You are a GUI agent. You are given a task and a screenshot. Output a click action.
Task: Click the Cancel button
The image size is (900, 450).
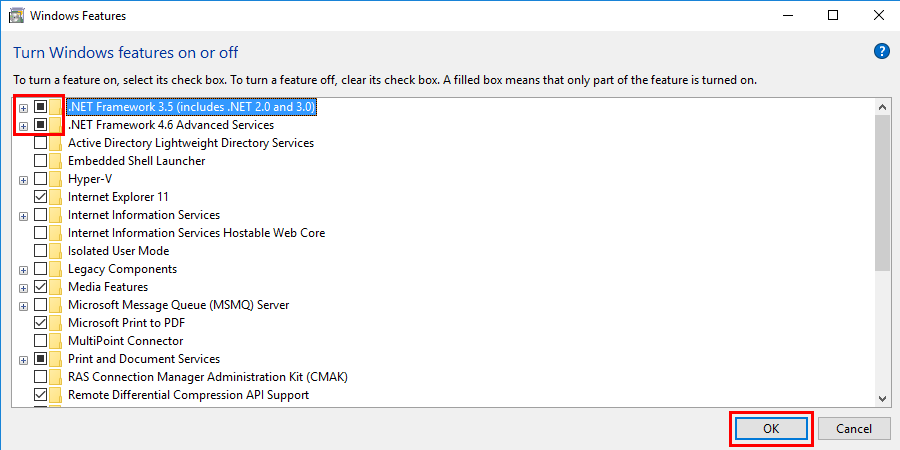coord(854,429)
